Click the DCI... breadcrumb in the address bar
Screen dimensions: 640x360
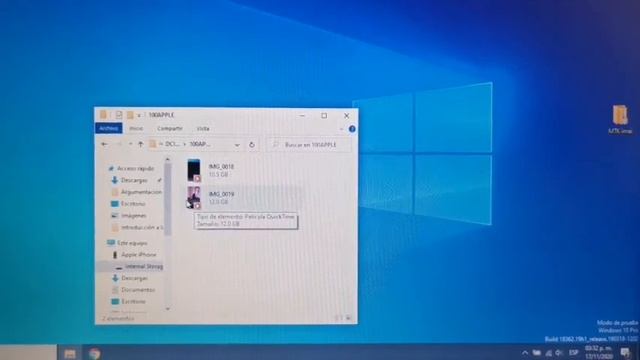(172, 144)
